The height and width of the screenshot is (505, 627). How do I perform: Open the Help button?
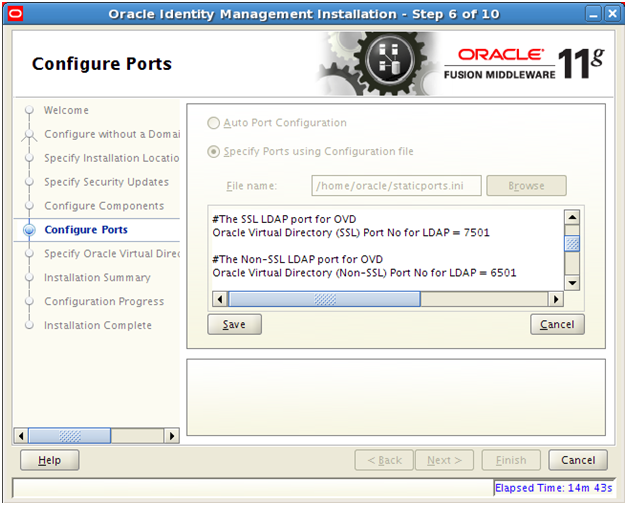click(50, 460)
